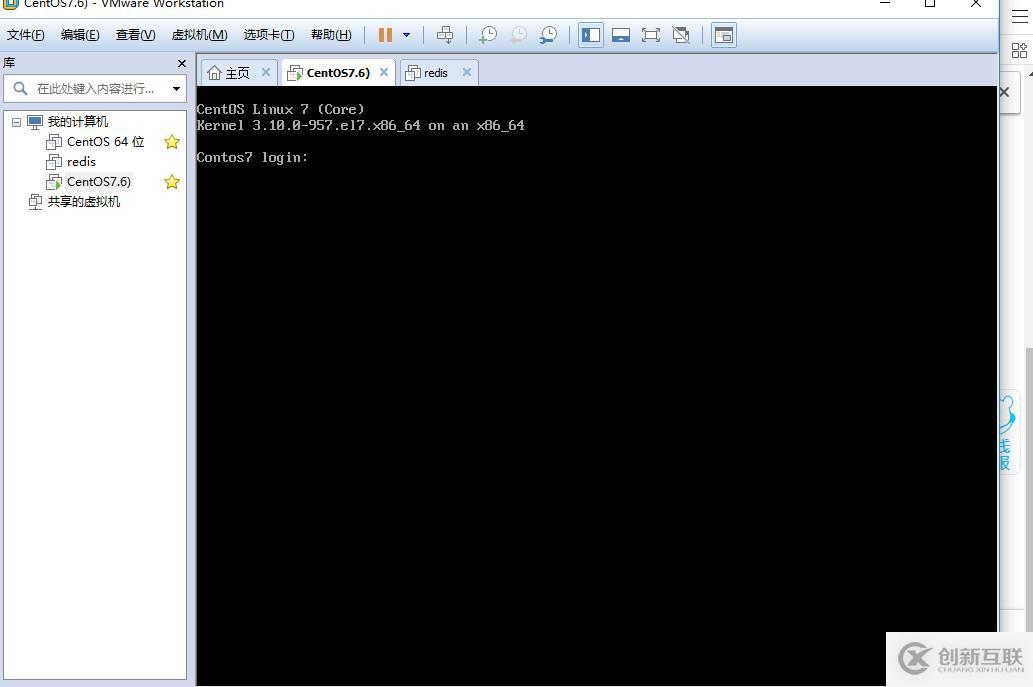This screenshot has width=1033, height=687.
Task: Click the grid icon in right window
Action: click(x=1019, y=50)
